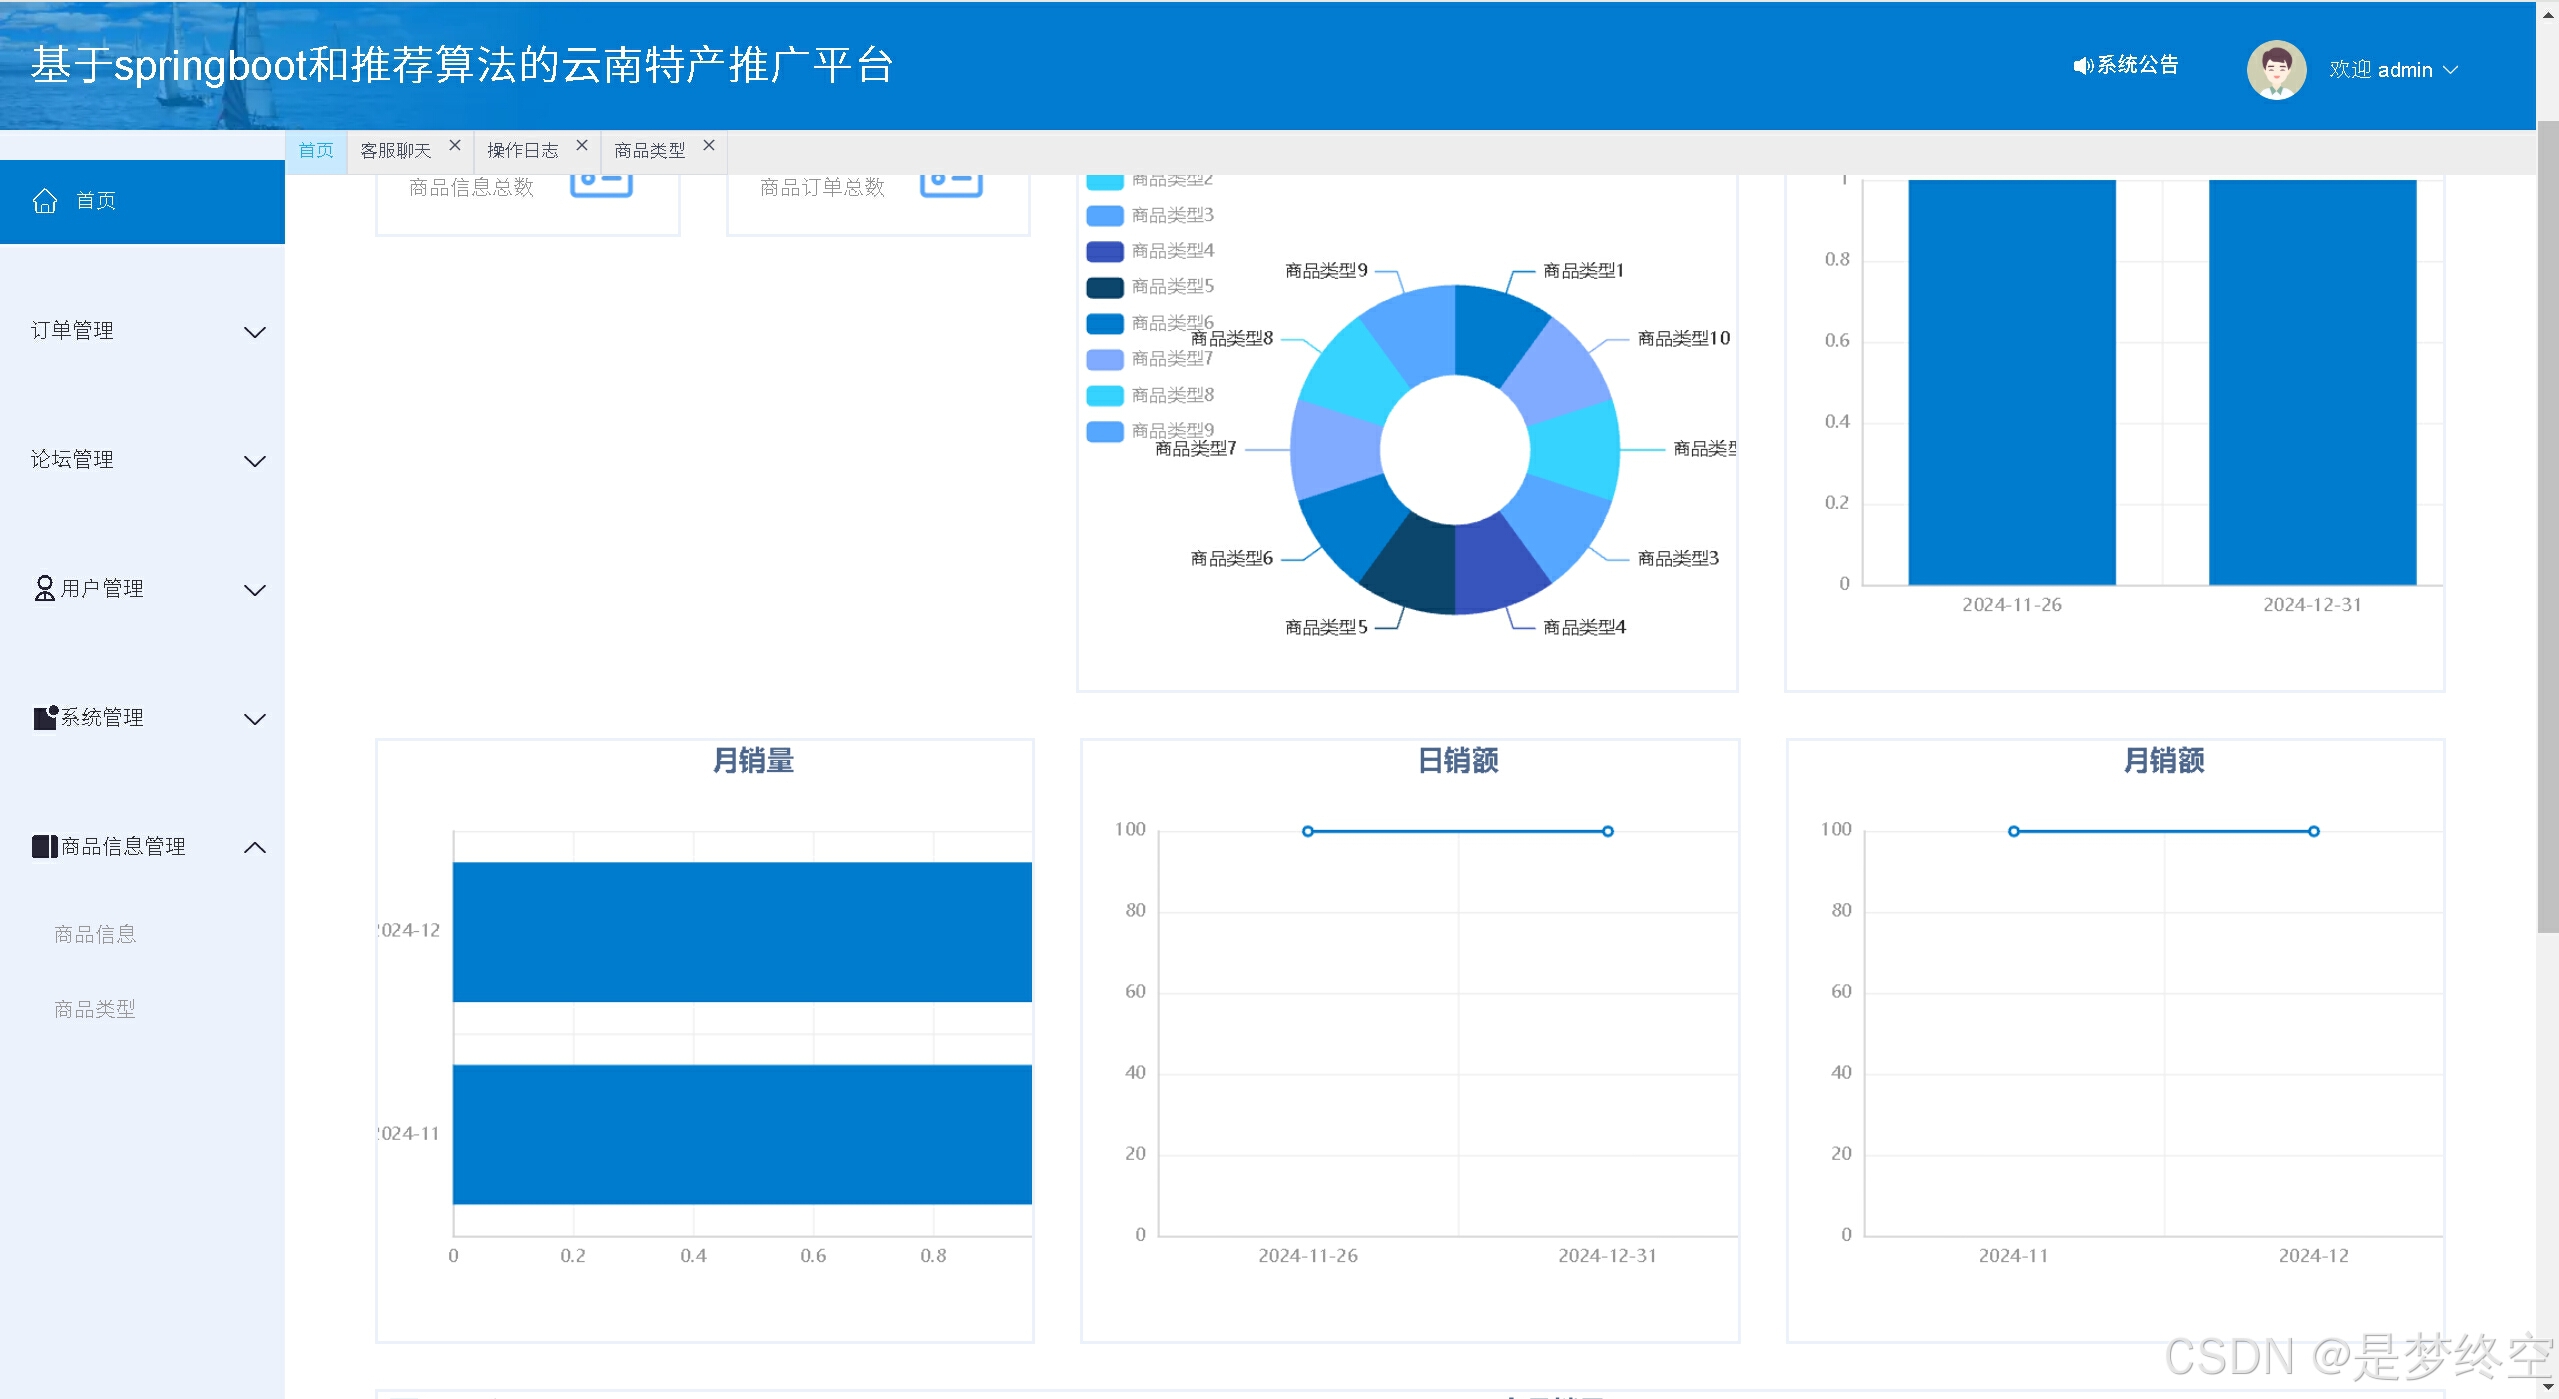Screen dimensions: 2559x1399
Task: Click the 商品类型3 legend color swatch
Action: pyautogui.click(x=1105, y=216)
